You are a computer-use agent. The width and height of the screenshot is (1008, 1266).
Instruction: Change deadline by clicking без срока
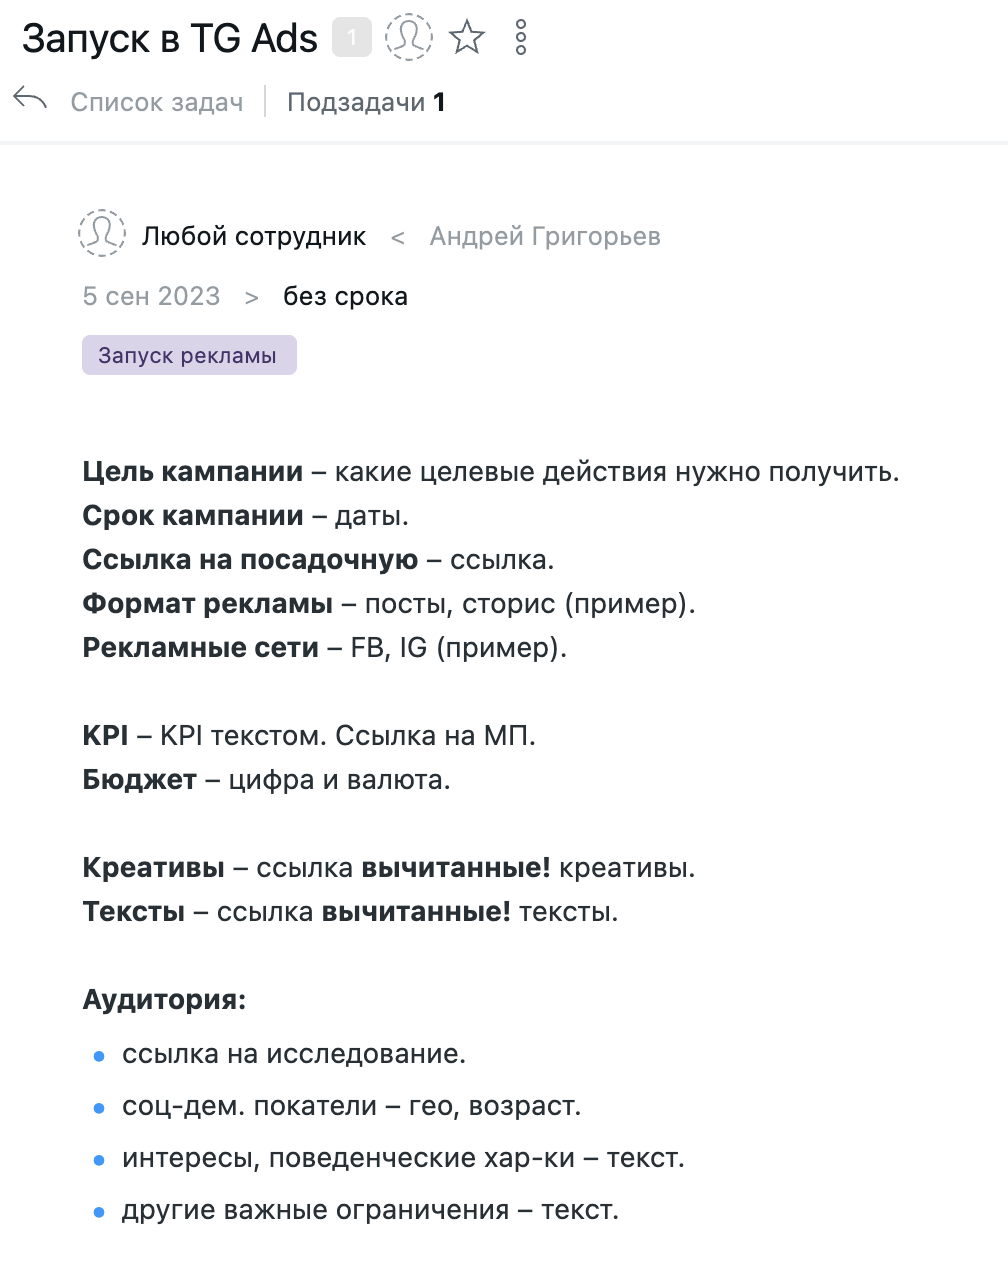coord(345,296)
